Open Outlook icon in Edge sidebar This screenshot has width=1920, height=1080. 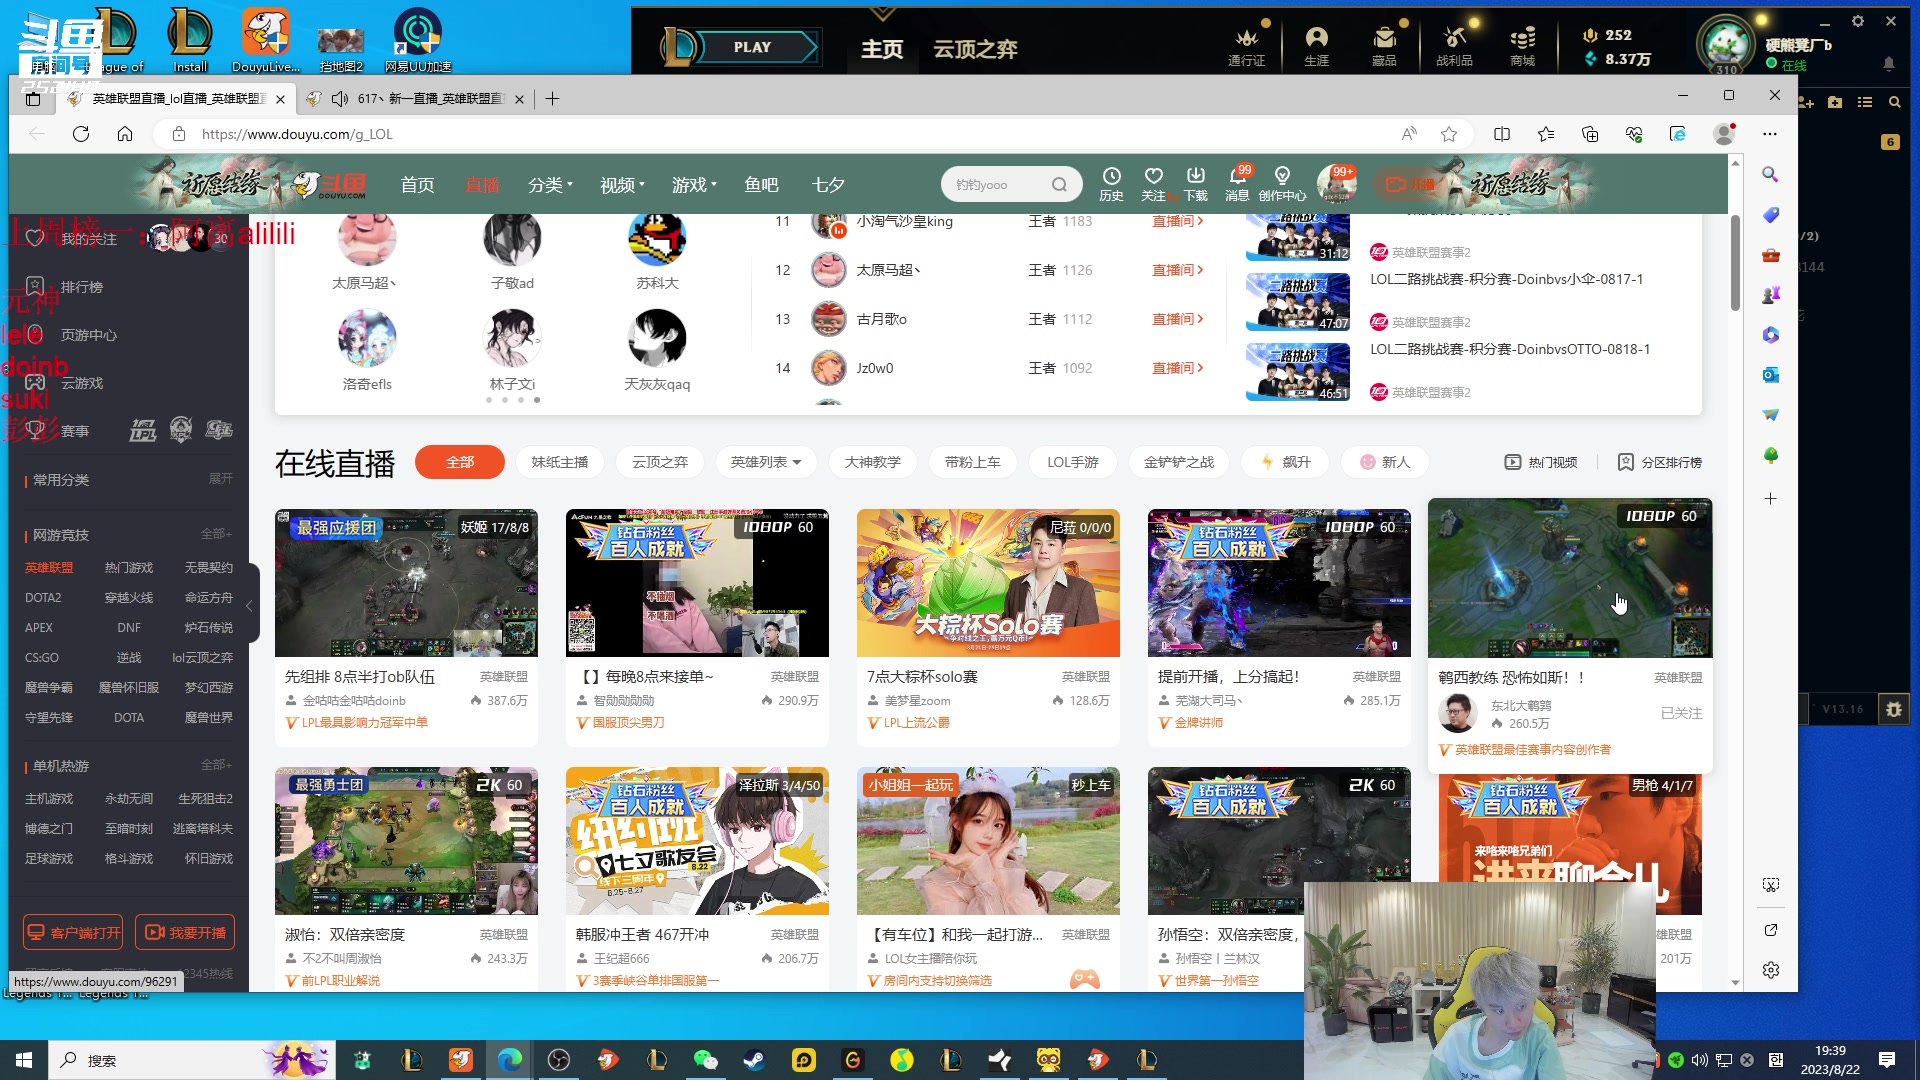coord(1770,375)
